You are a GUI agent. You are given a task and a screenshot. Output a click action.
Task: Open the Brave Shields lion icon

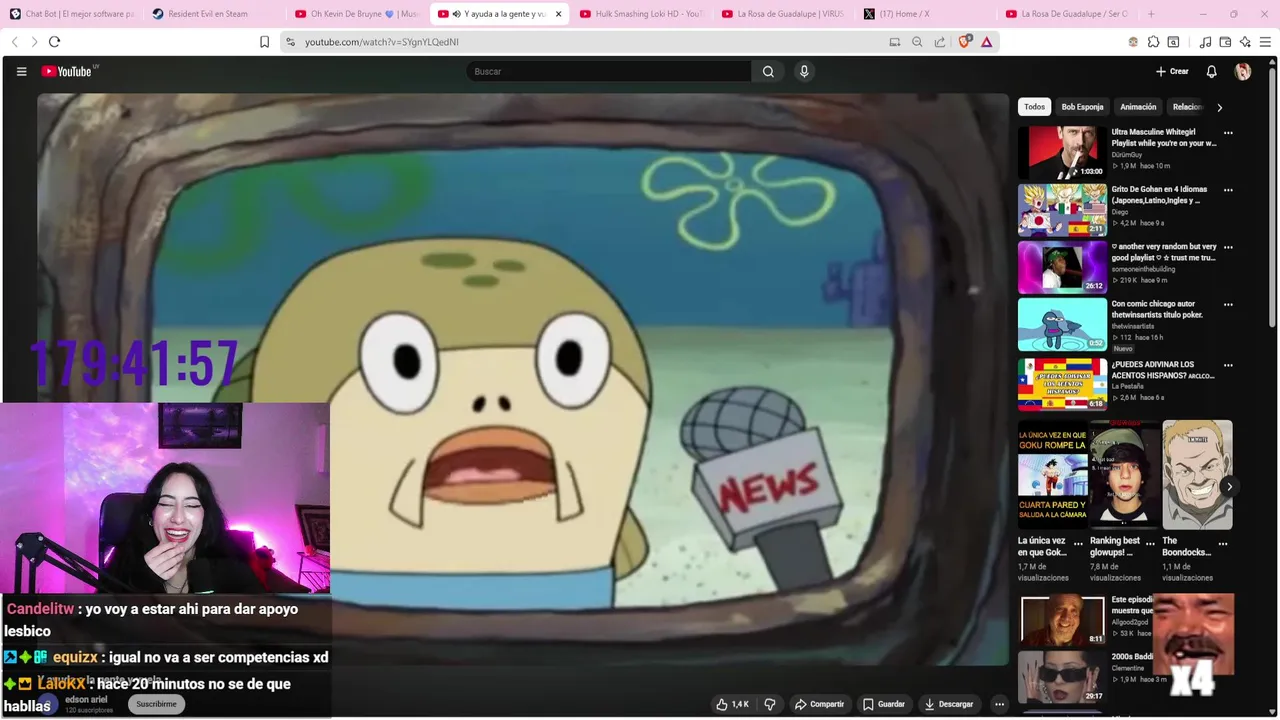pos(966,42)
